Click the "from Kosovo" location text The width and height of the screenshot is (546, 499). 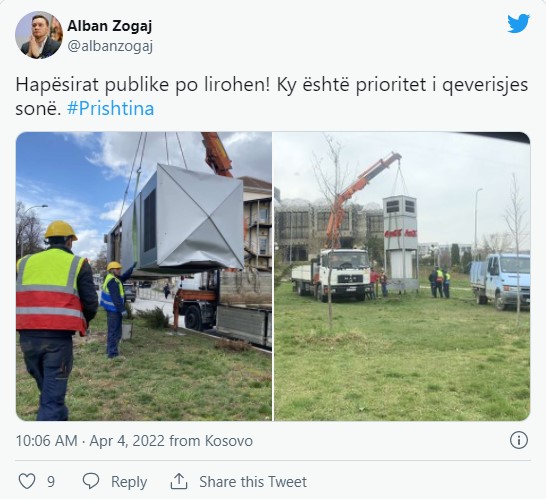211,441
